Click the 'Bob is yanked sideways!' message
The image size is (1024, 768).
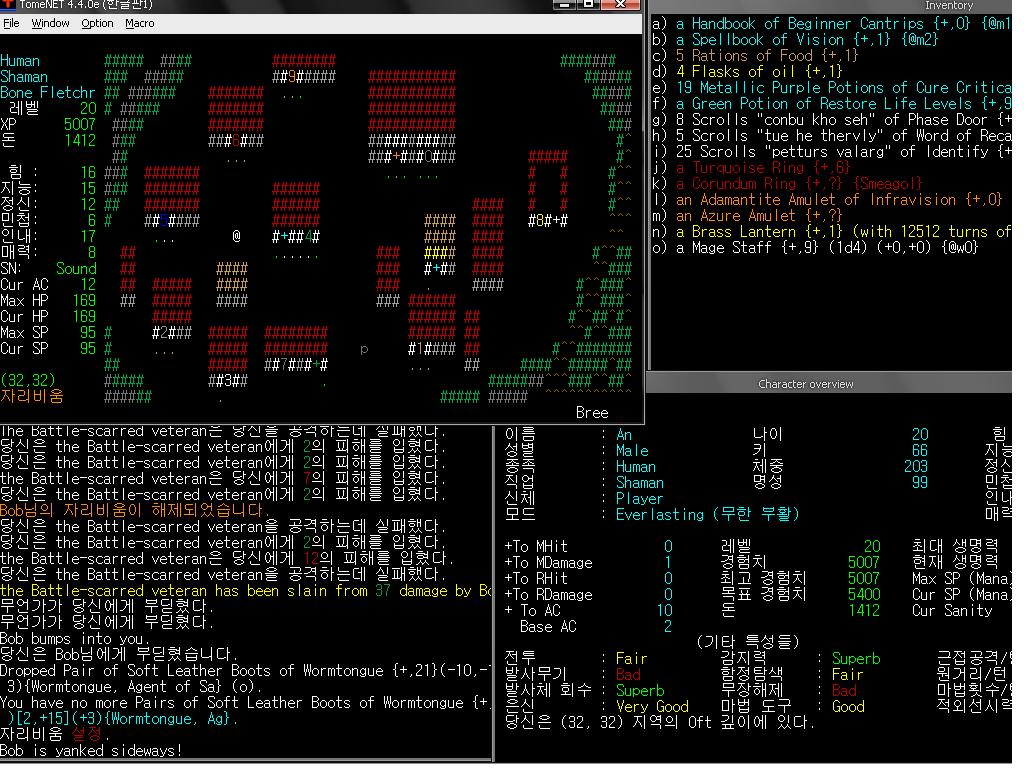click(90, 751)
